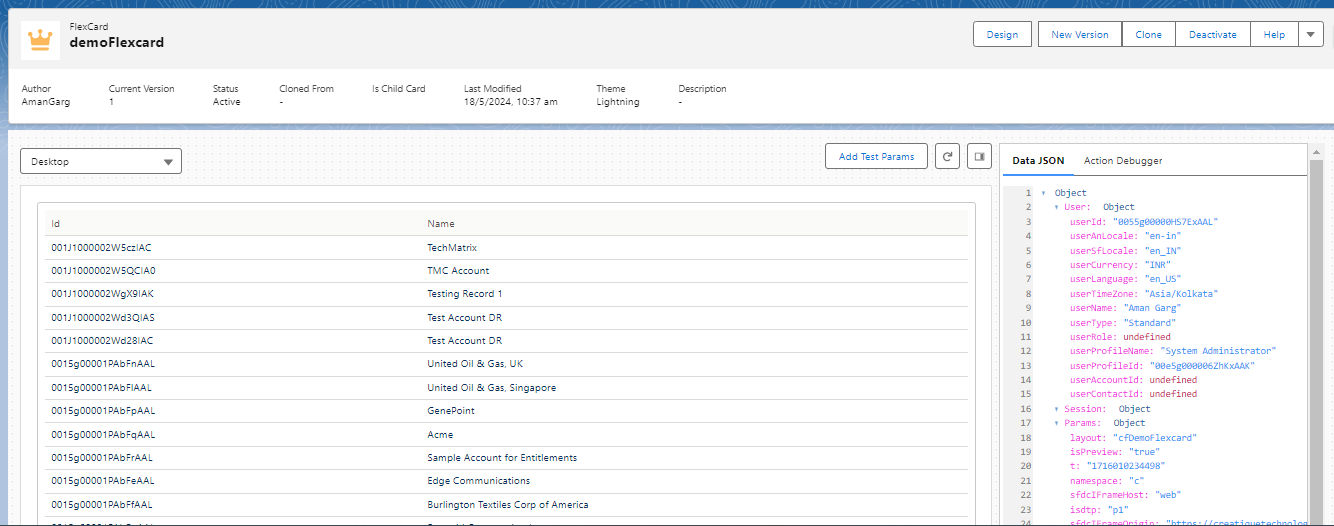Switch to the Action Debugger tab
1334x526 pixels.
[1122, 161]
